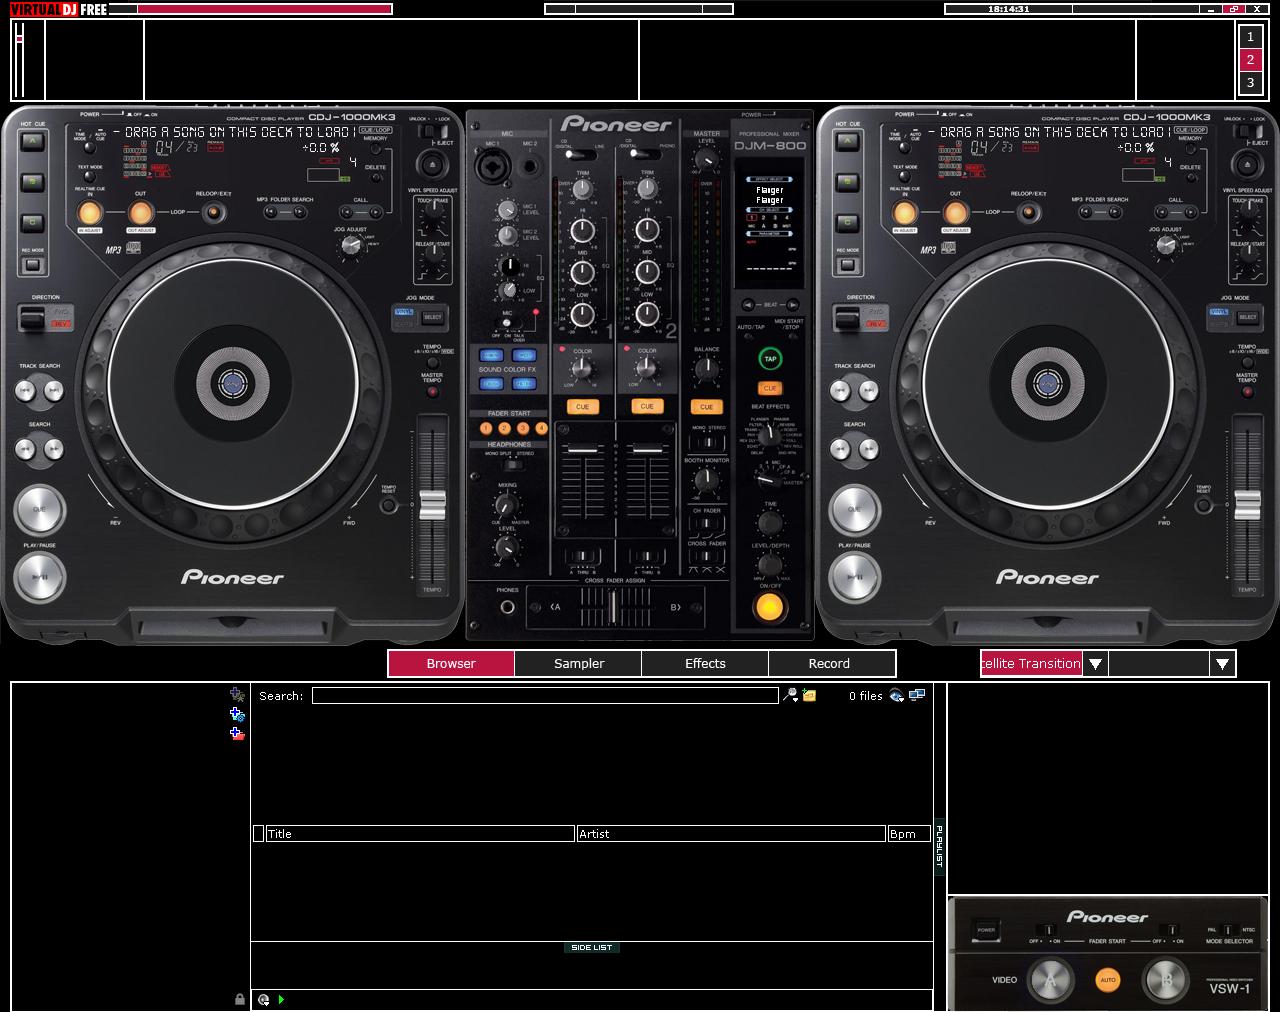Open NetSearch via globe icon next to 0 files
This screenshot has width=1280, height=1012.
point(896,694)
